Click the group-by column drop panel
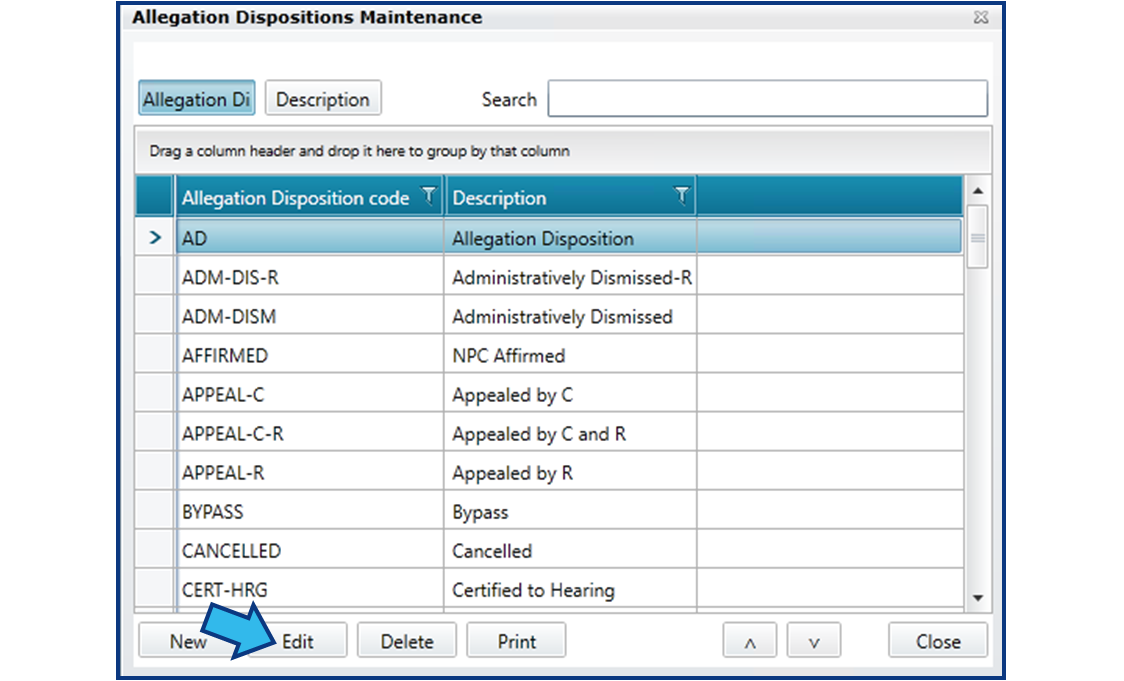Image resolution: width=1124 pixels, height=681 pixels. tap(563, 151)
